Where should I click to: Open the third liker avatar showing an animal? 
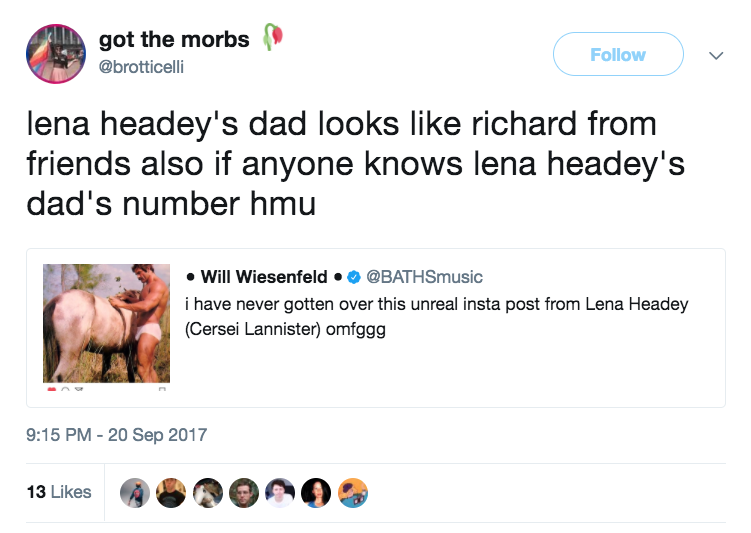(208, 492)
